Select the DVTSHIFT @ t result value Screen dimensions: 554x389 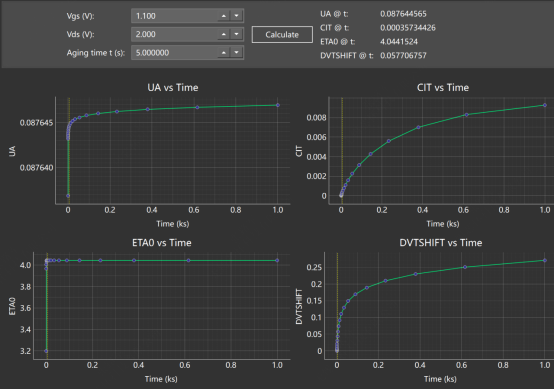(403, 55)
